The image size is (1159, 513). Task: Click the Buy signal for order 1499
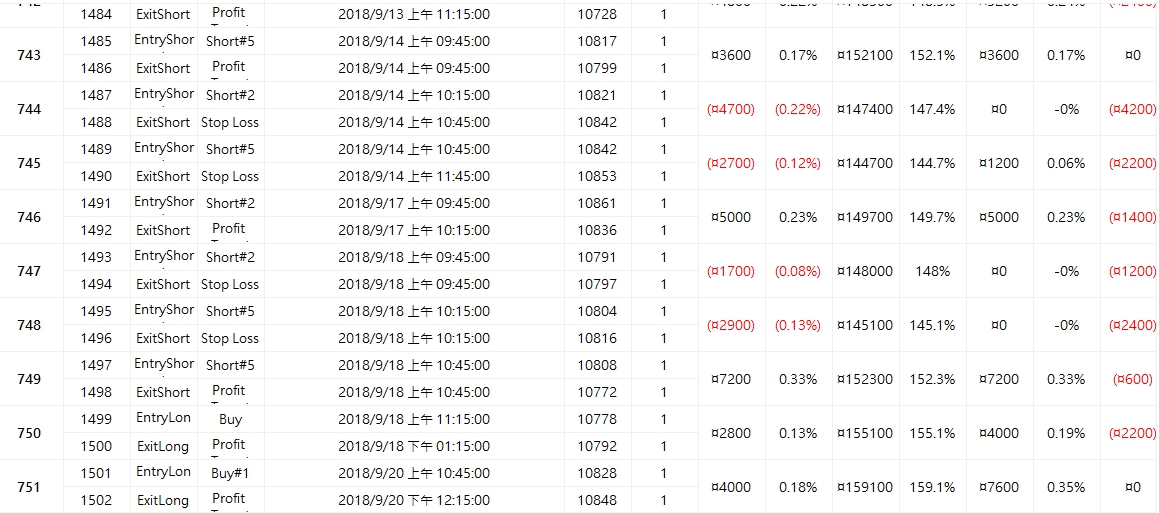pos(230,420)
